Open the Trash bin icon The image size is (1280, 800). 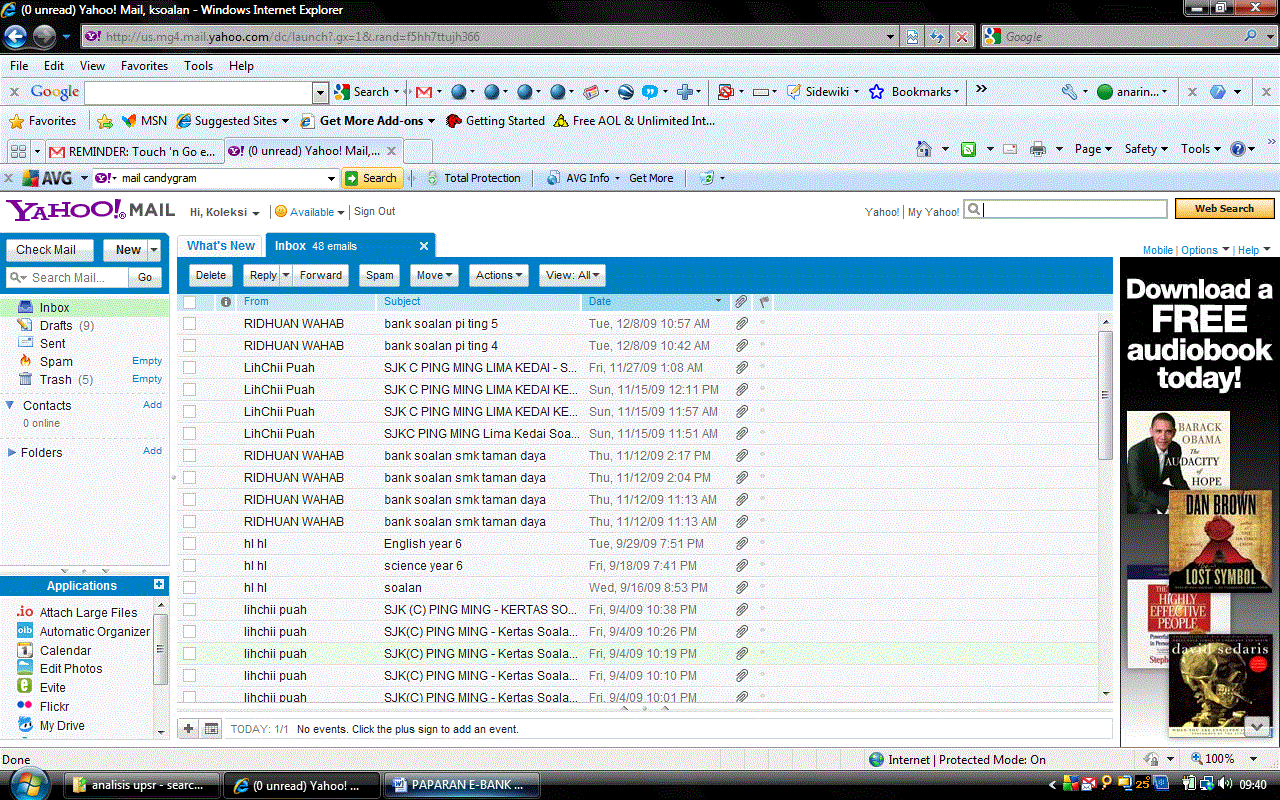click(x=25, y=379)
